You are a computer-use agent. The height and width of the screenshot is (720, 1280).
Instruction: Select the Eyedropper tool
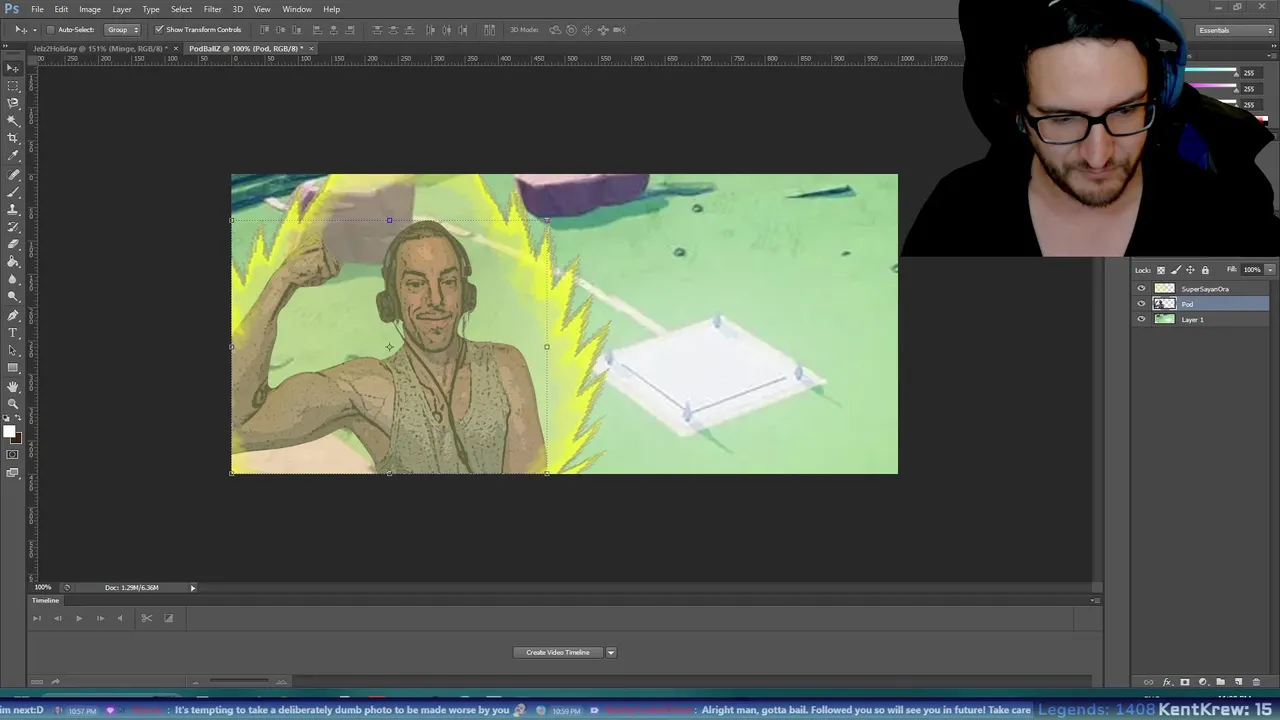(x=13, y=156)
